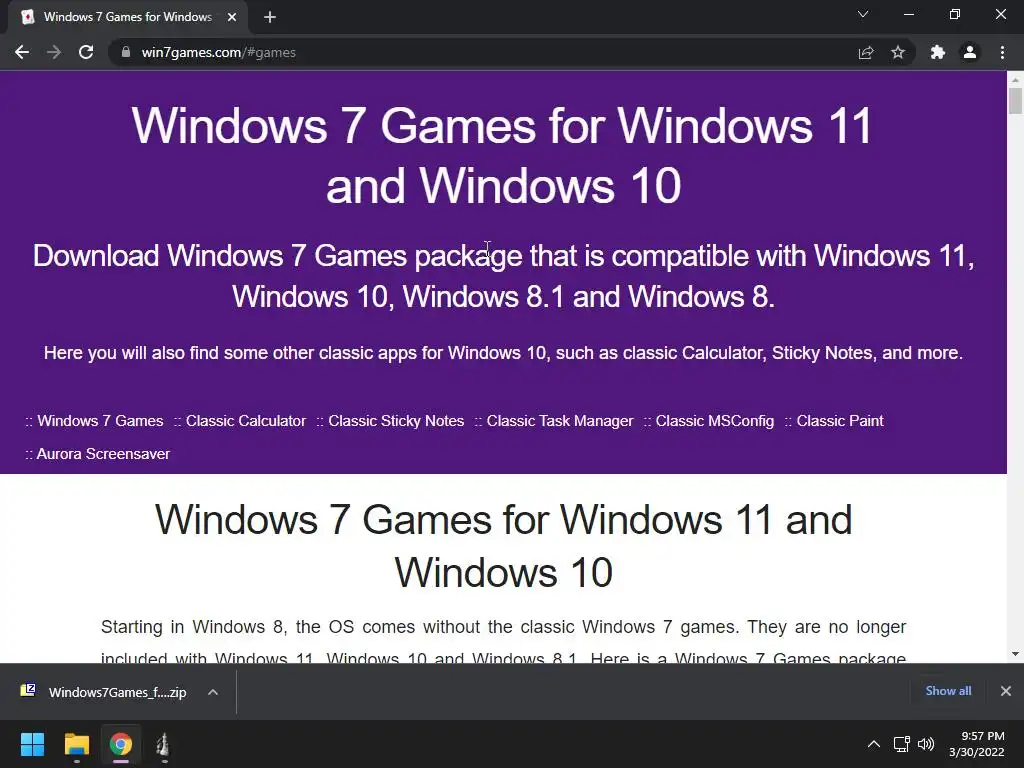
Task: Reload the win7games.com page
Action: coord(86,52)
